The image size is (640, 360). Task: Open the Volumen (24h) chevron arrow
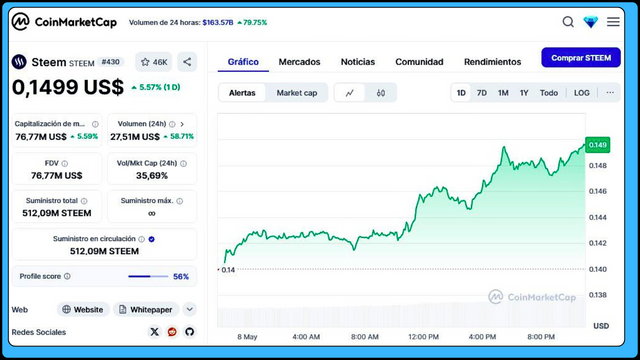[182, 124]
